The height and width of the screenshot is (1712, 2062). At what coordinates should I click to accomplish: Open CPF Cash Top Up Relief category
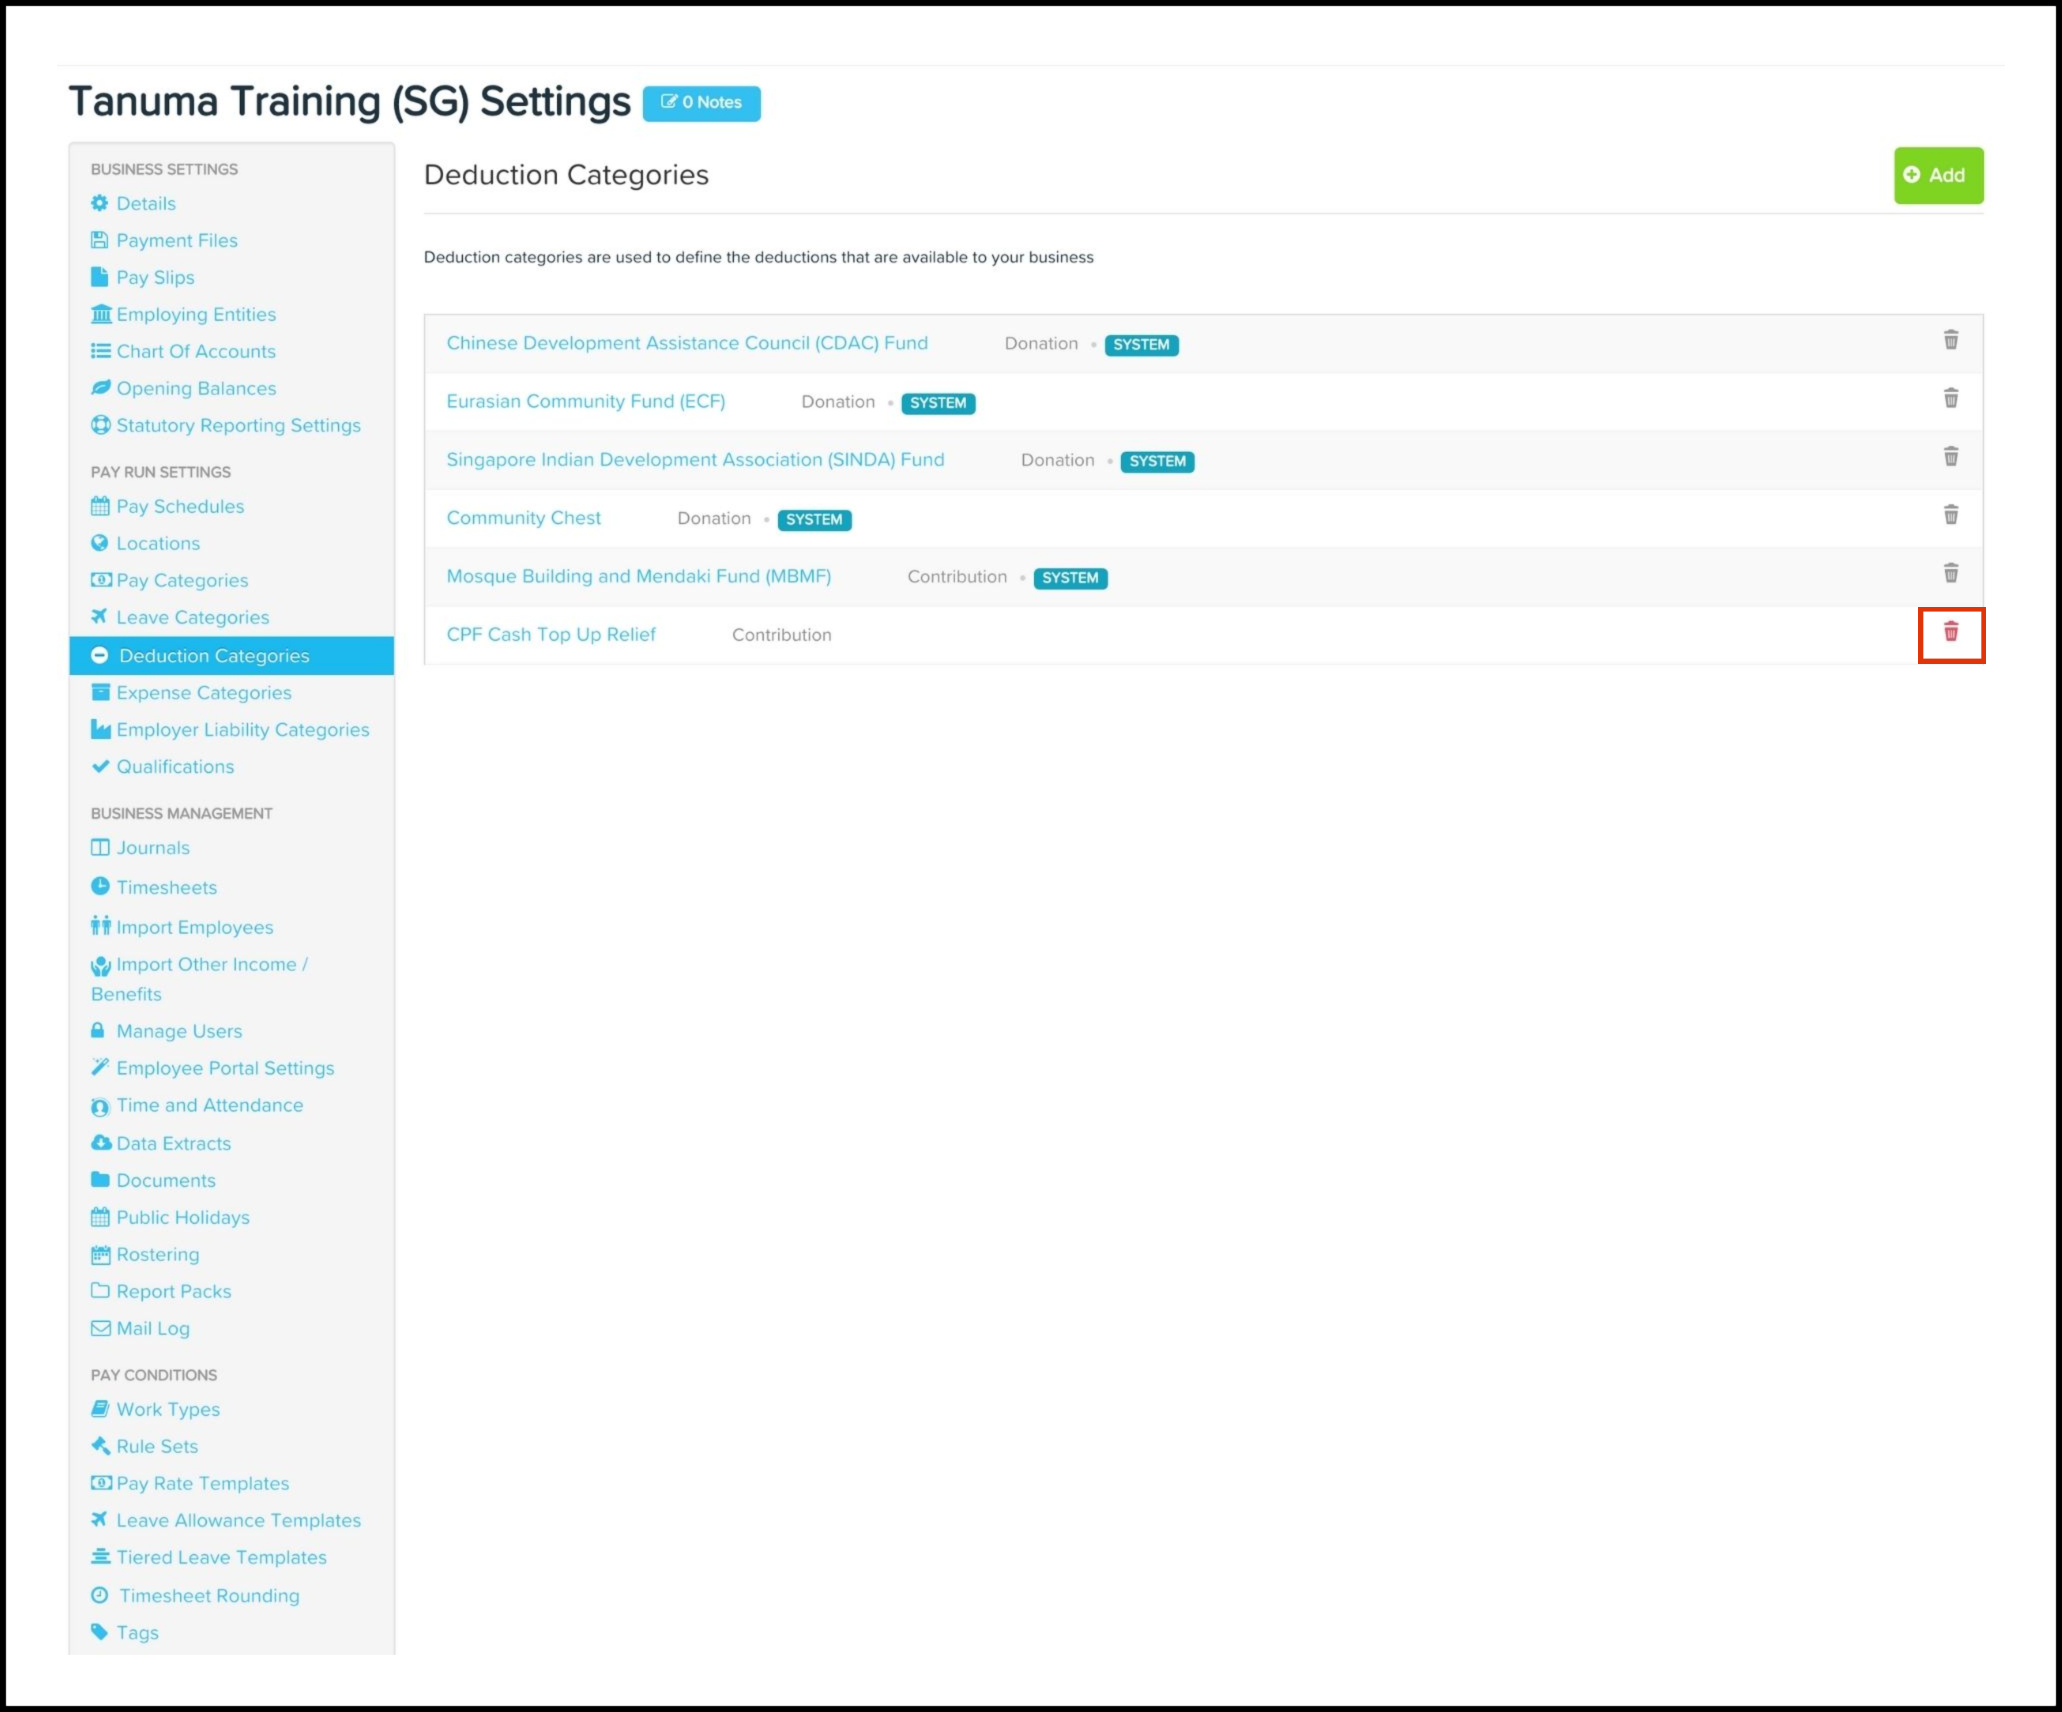(551, 634)
